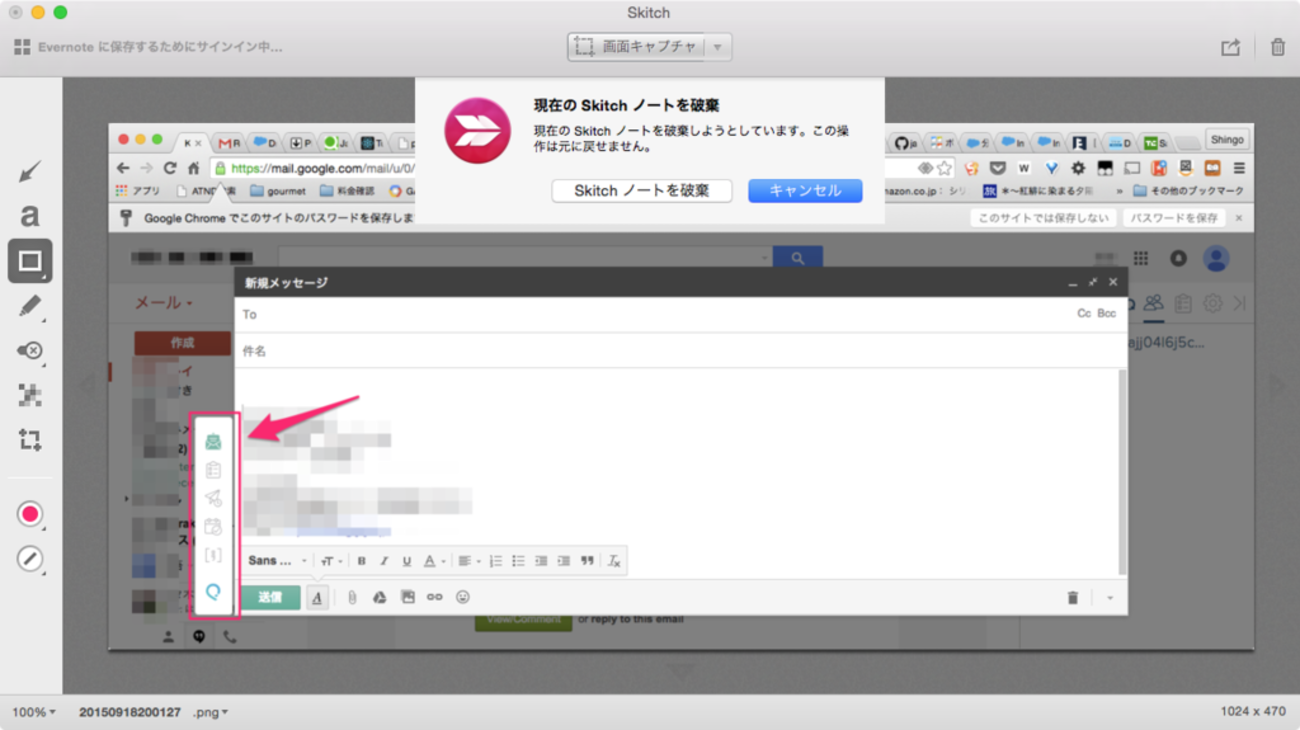The image size is (1300, 730).
Task: Open the 料金確認 bookmark folder
Action: (349, 190)
